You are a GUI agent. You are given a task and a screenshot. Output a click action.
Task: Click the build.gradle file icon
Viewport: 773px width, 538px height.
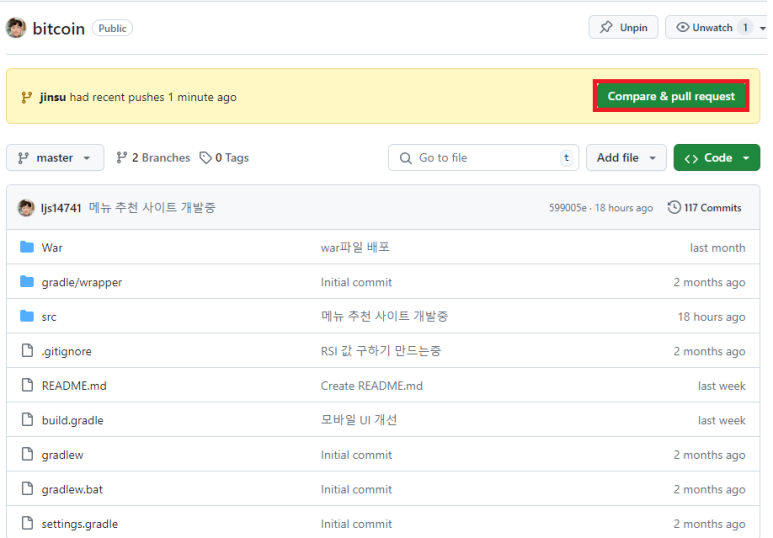(x=27, y=420)
